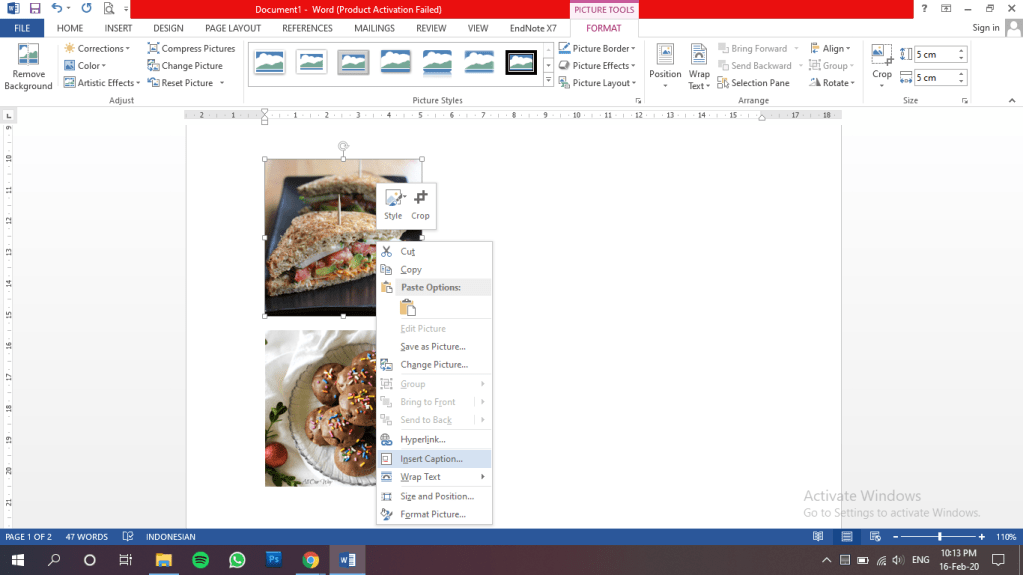
Task: Click the Remove Background icon
Action: click(x=28, y=57)
